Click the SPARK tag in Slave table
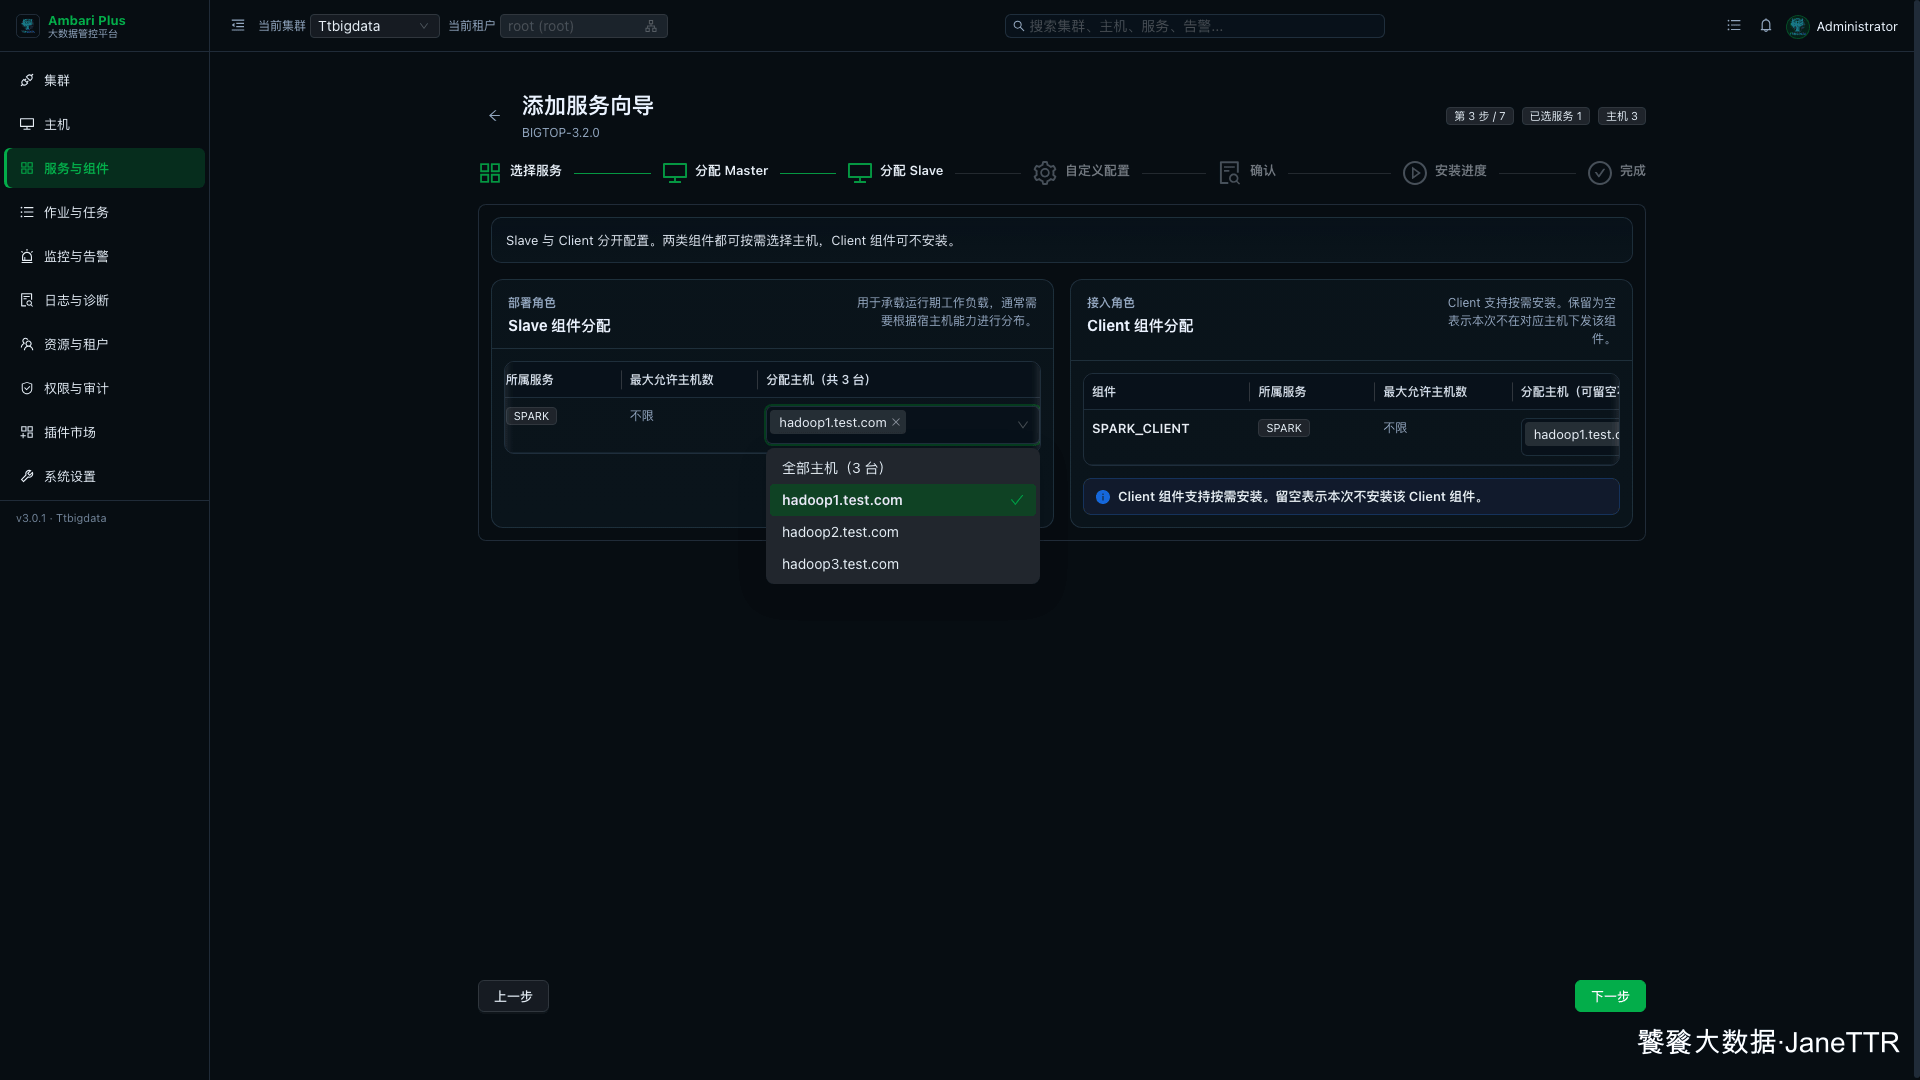Image resolution: width=1920 pixels, height=1080 pixels. point(531,416)
